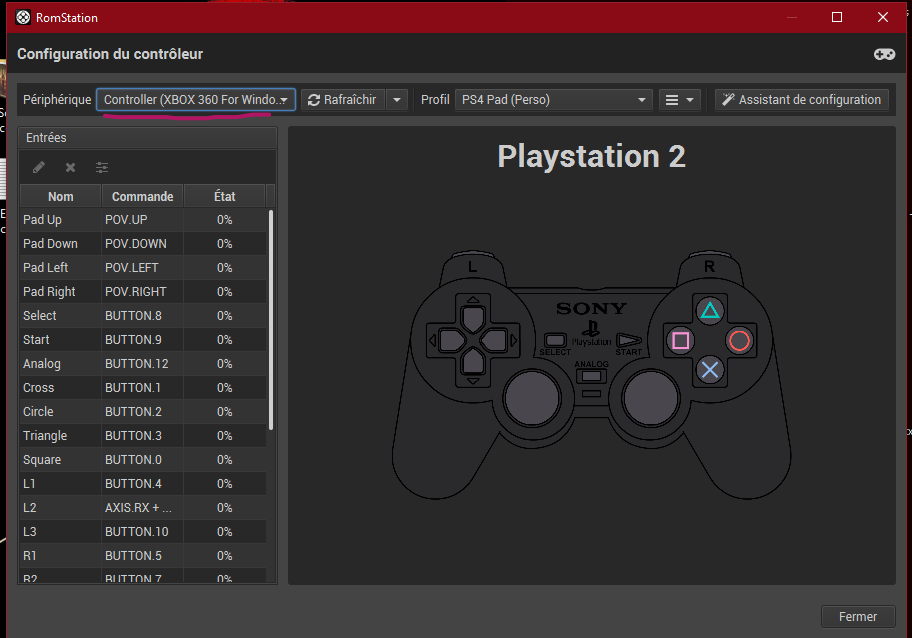Click the Circle button on controller image

coord(739,341)
